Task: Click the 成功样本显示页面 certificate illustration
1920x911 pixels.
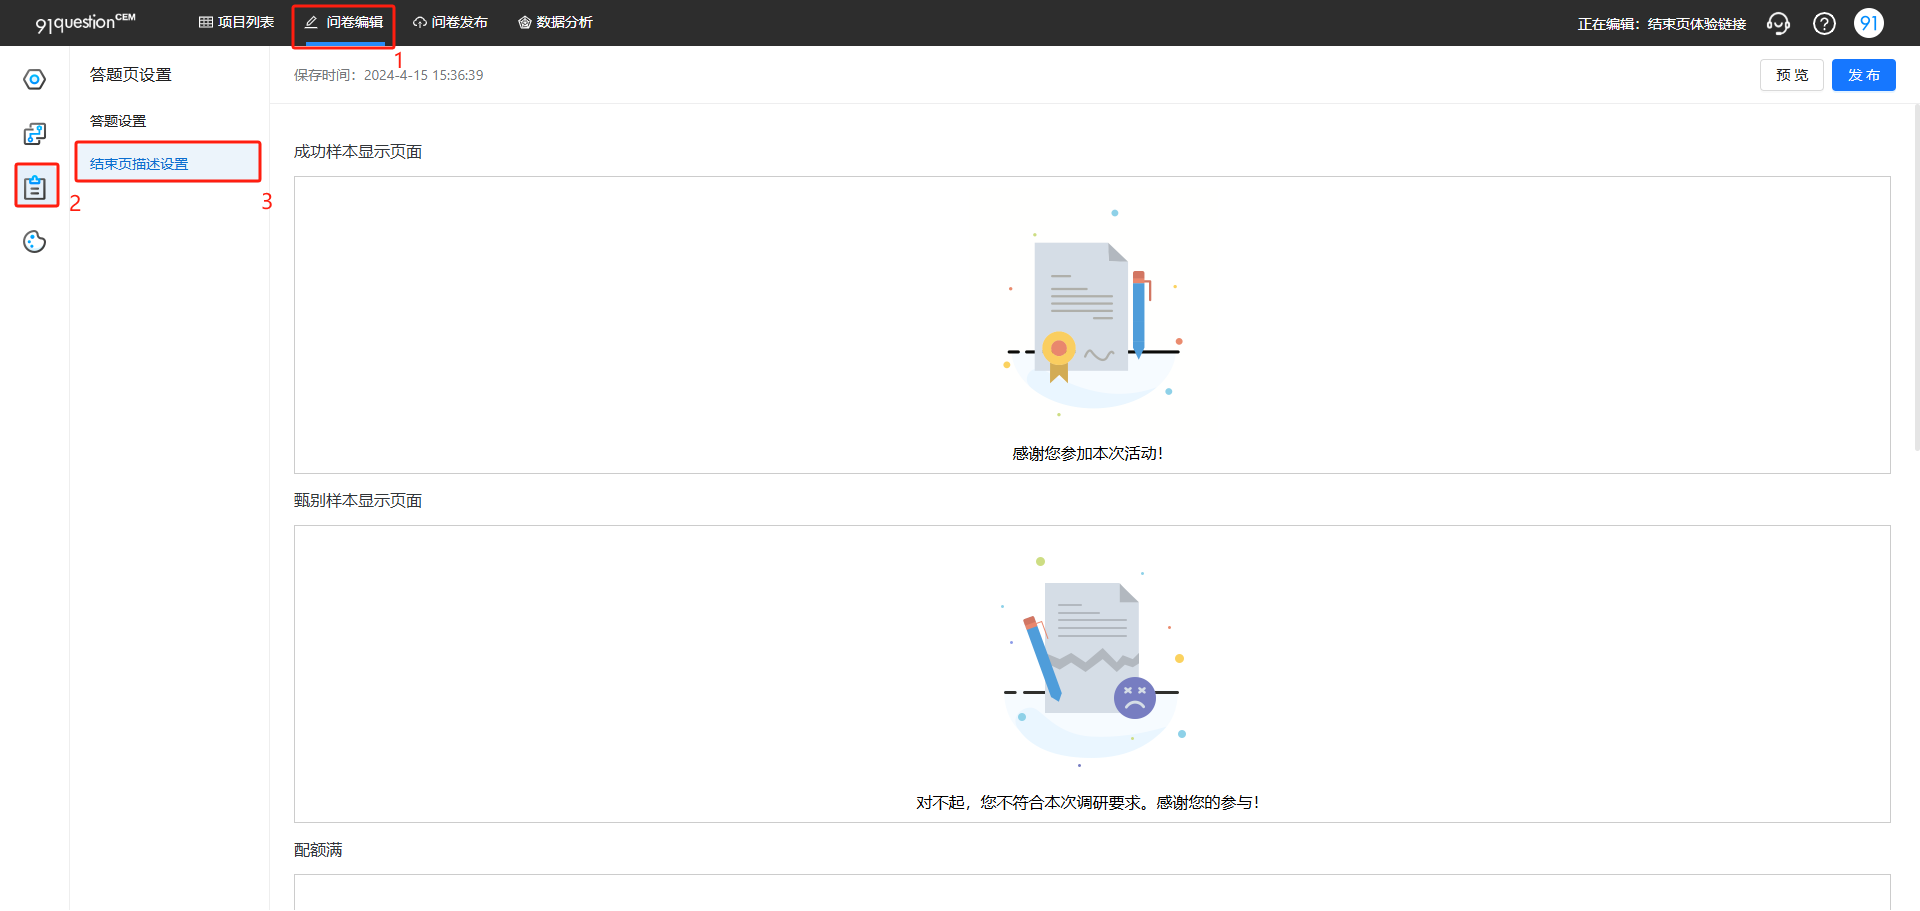Action: click(x=1093, y=313)
